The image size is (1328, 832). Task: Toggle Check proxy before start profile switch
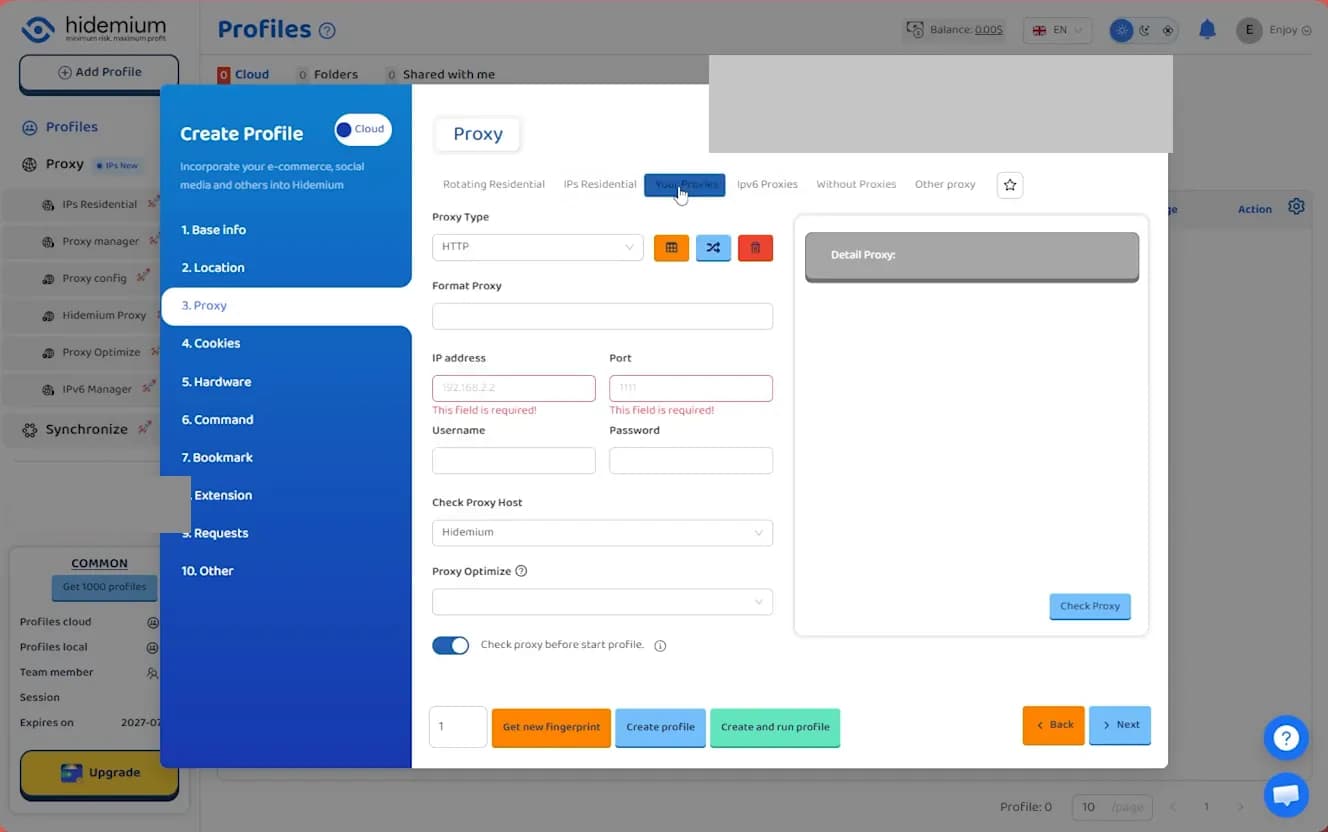[x=451, y=645]
